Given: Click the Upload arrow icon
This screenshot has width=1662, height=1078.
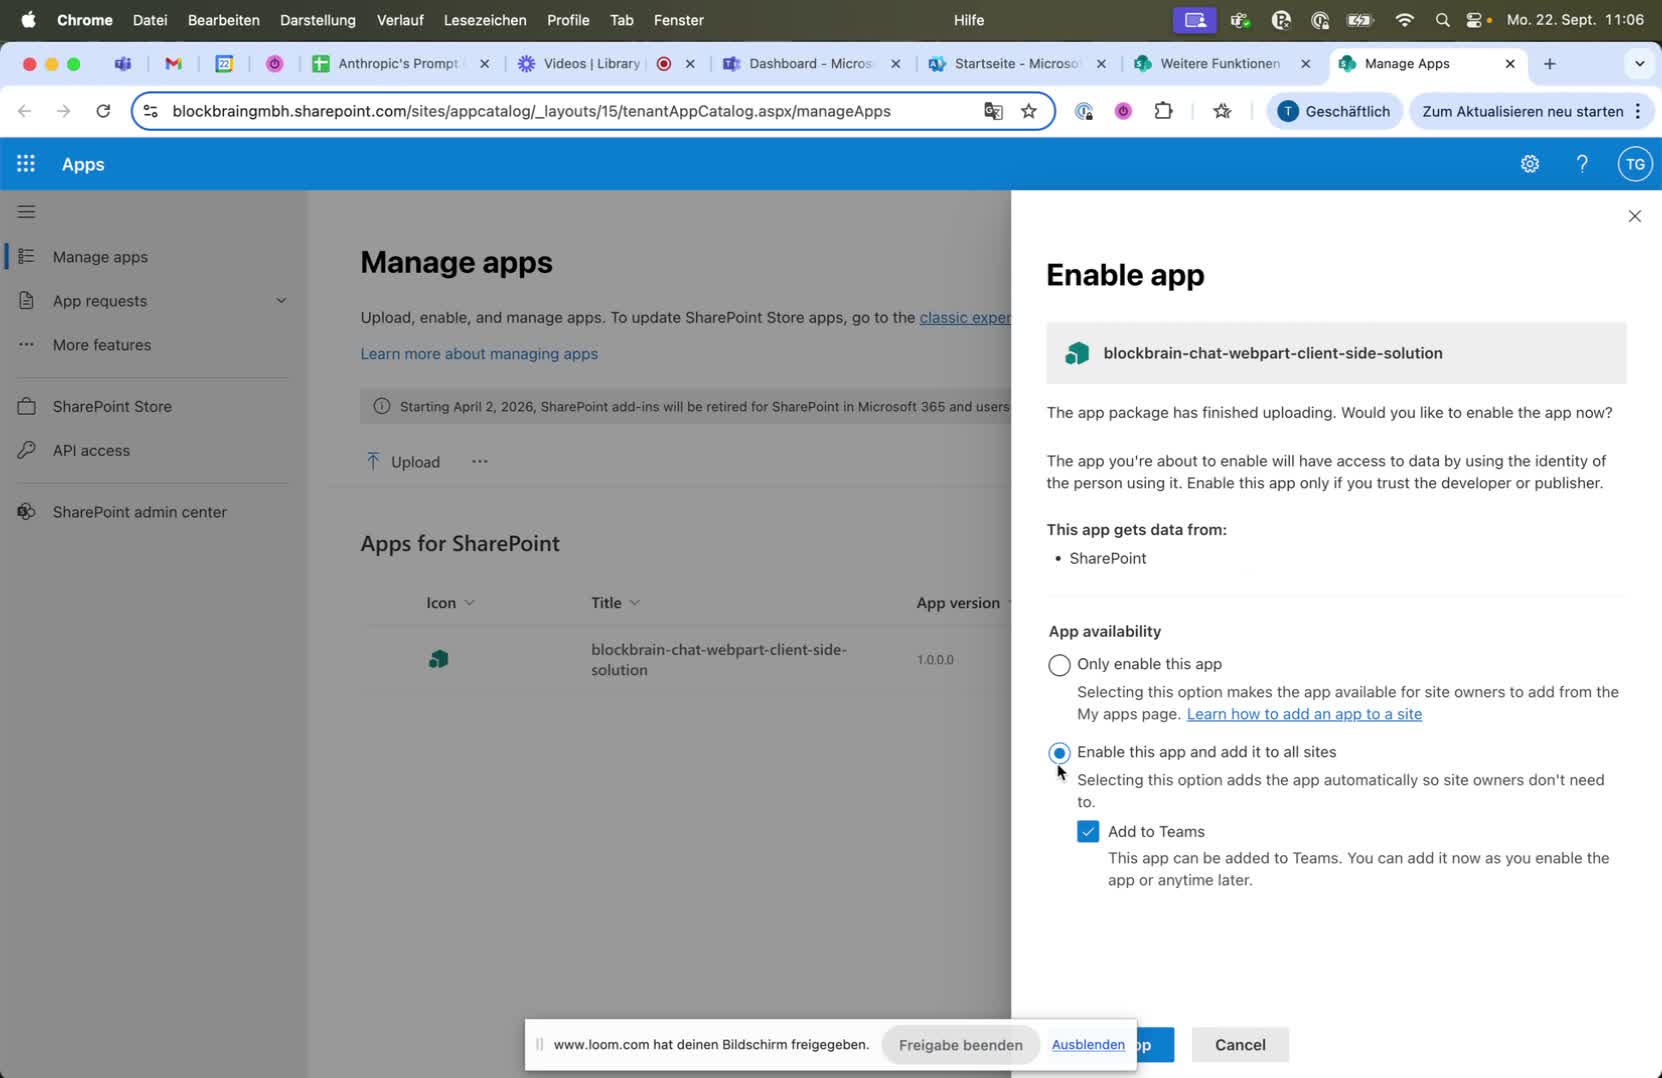Looking at the screenshot, I should (x=373, y=461).
